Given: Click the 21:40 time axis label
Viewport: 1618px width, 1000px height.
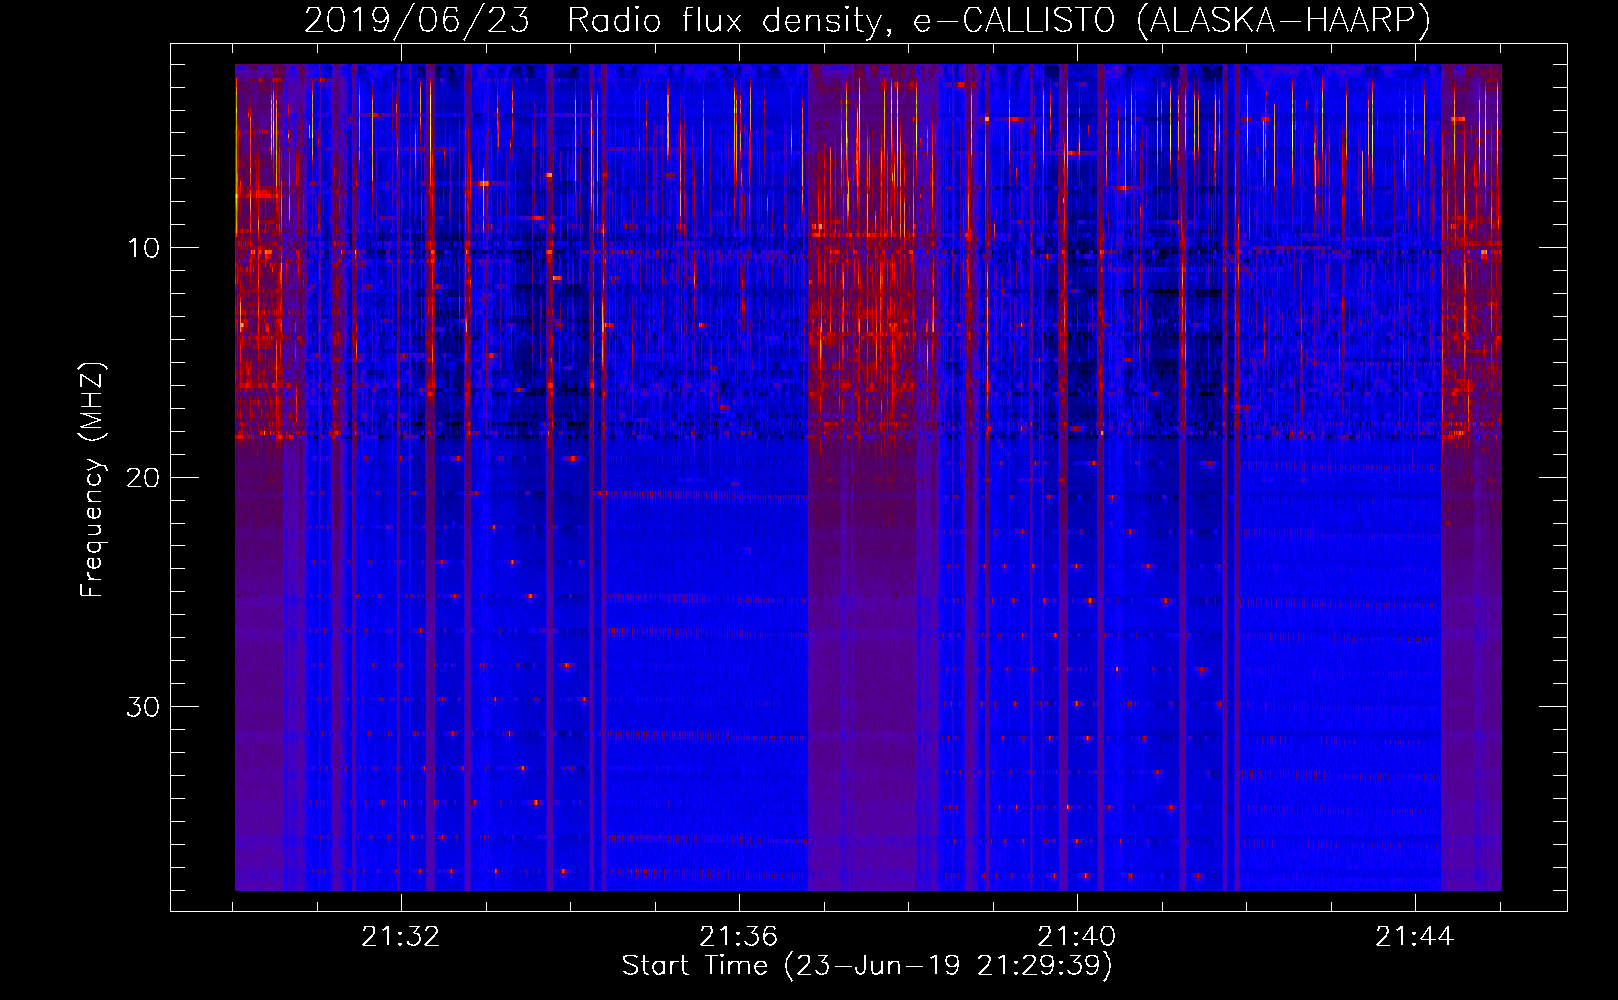Looking at the screenshot, I should point(1076,937).
